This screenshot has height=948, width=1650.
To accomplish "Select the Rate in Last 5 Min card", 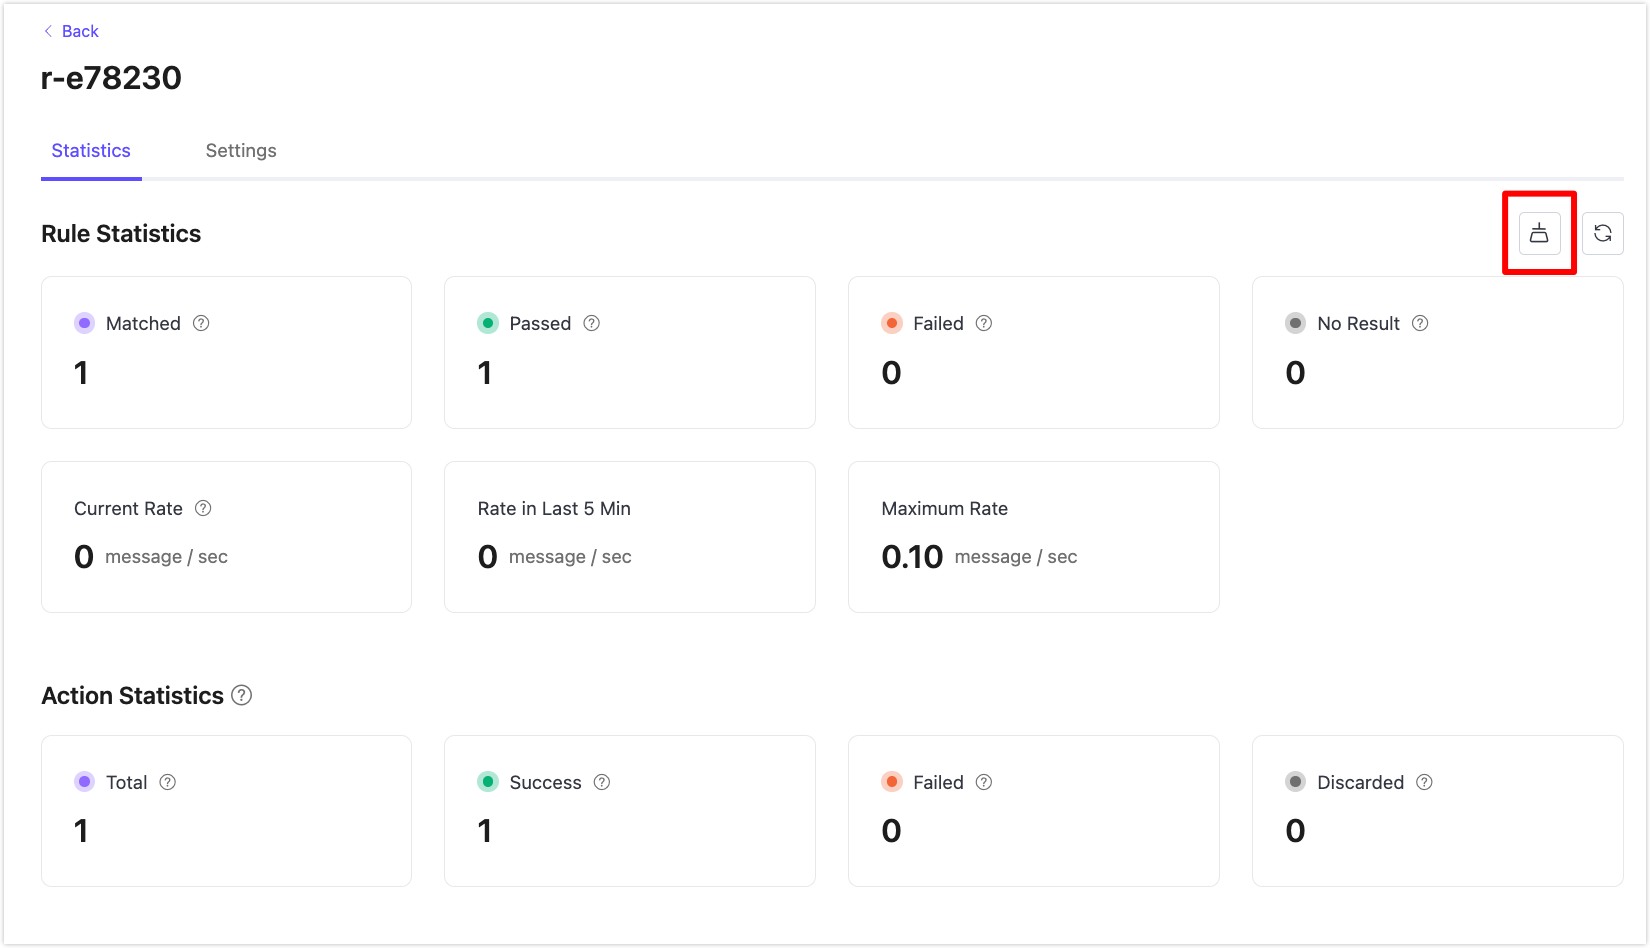I will pos(629,537).
